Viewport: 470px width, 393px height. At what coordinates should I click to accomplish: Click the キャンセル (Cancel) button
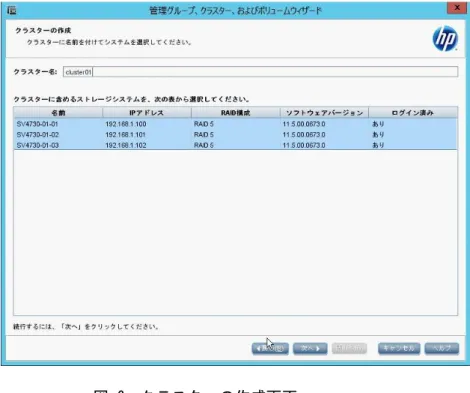(x=399, y=349)
